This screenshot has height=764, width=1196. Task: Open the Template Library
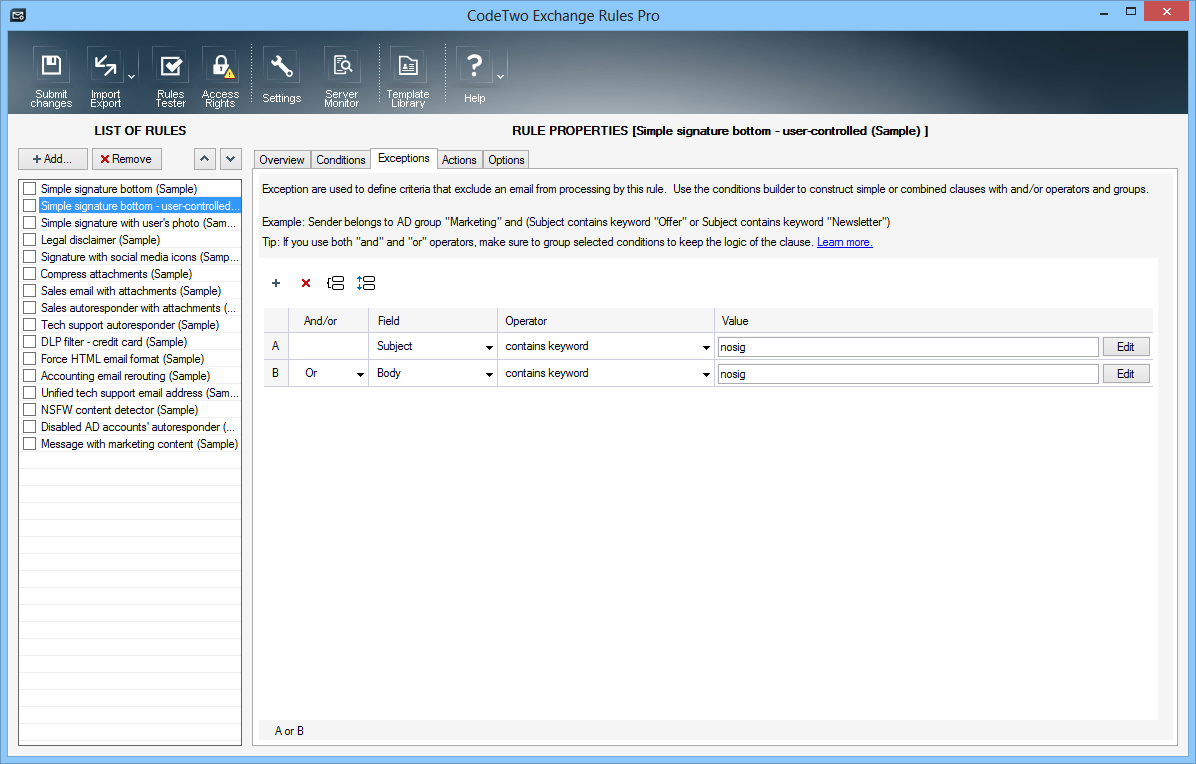point(408,78)
